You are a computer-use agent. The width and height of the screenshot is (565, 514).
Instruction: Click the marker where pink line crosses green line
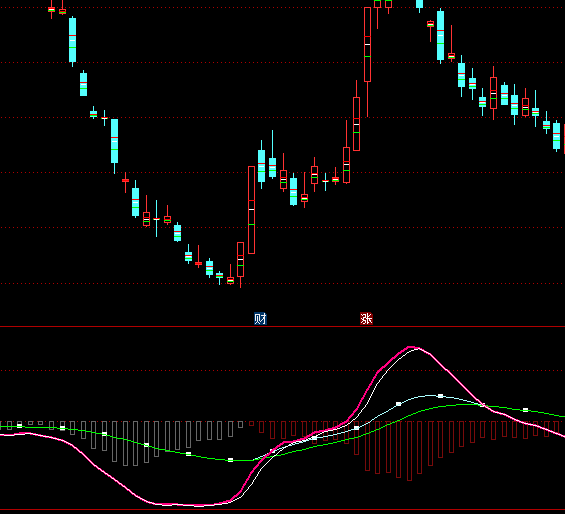click(x=483, y=405)
